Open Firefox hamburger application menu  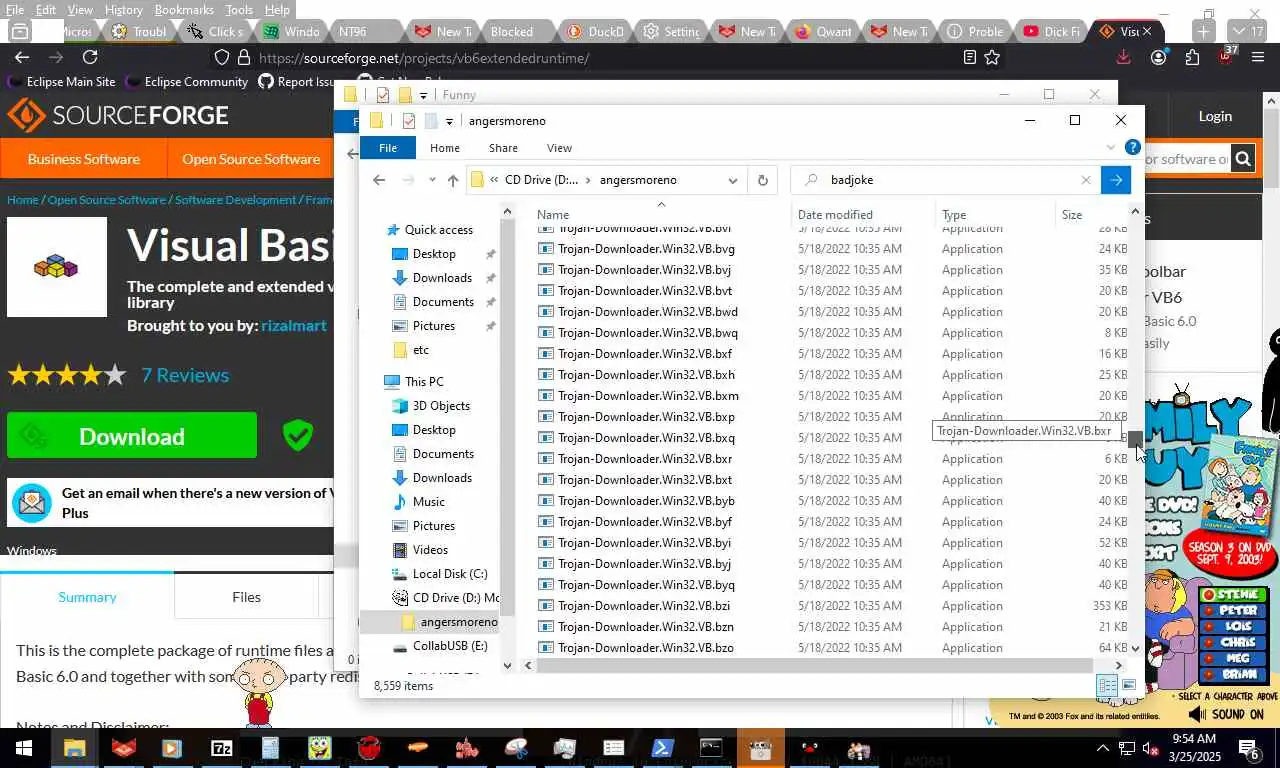1258,58
